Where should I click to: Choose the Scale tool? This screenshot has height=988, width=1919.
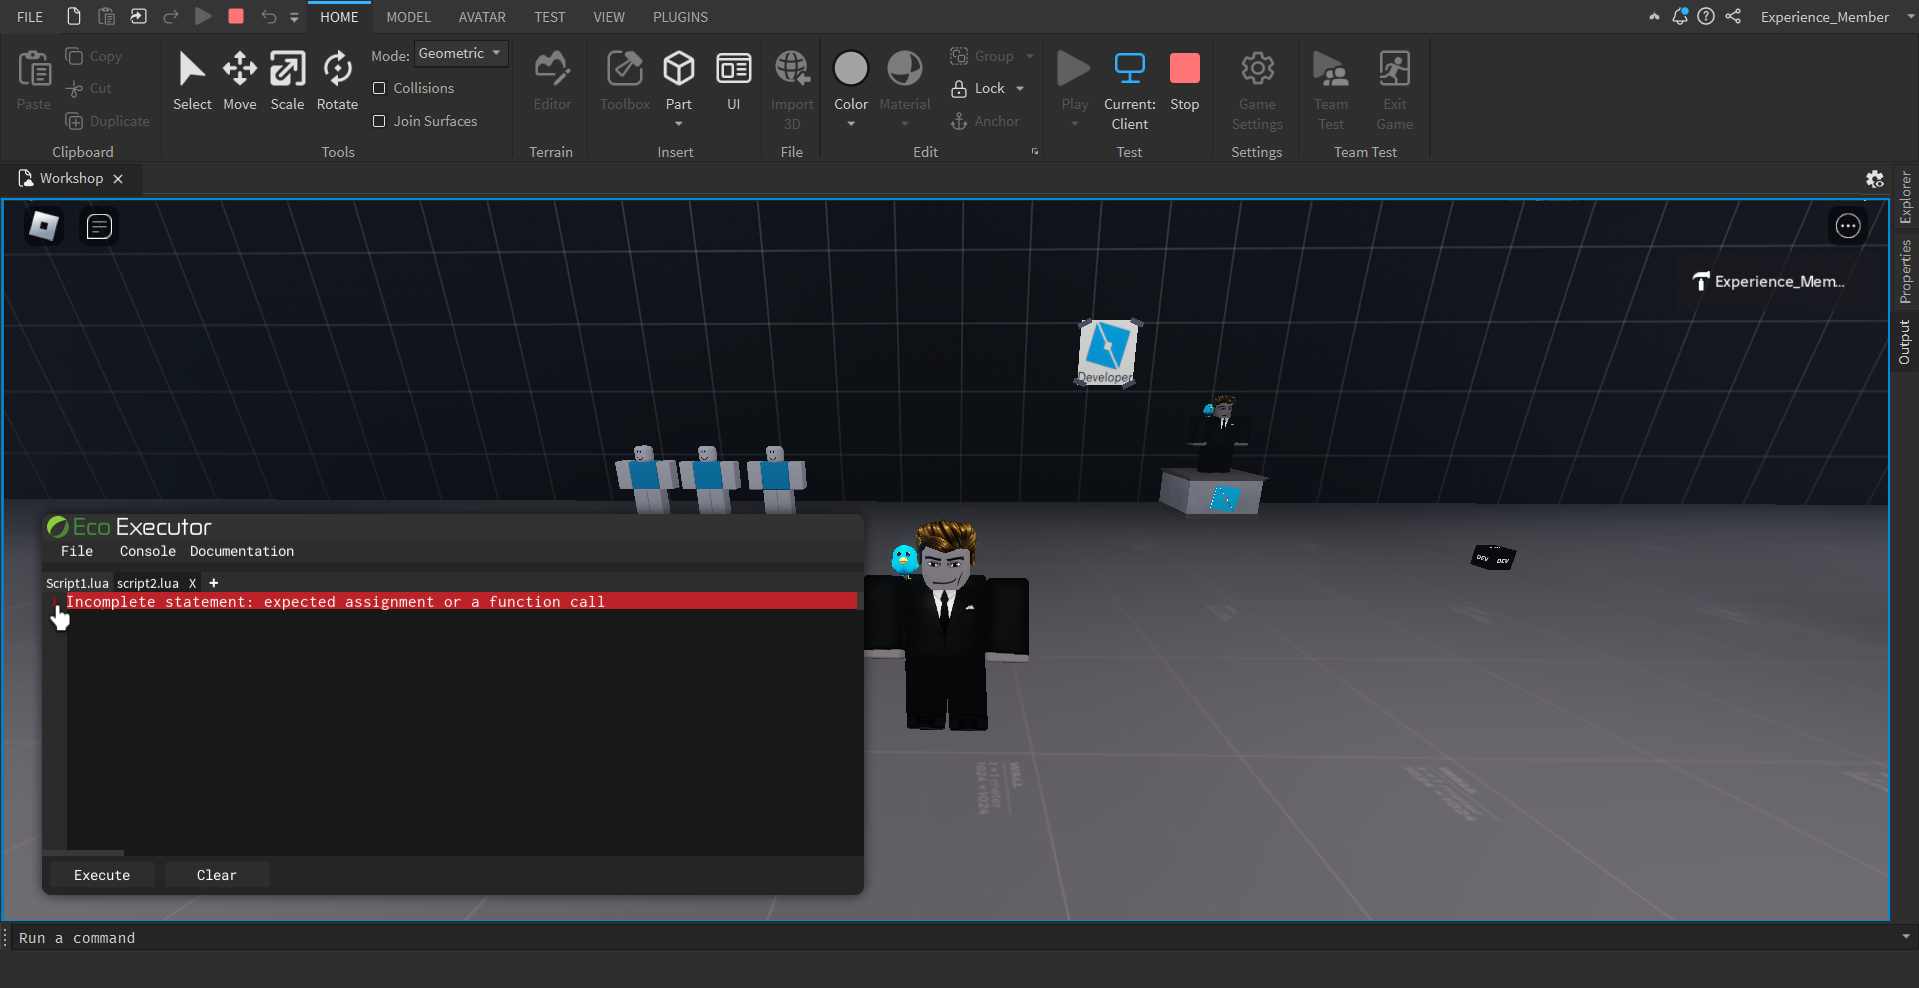pyautogui.click(x=287, y=81)
